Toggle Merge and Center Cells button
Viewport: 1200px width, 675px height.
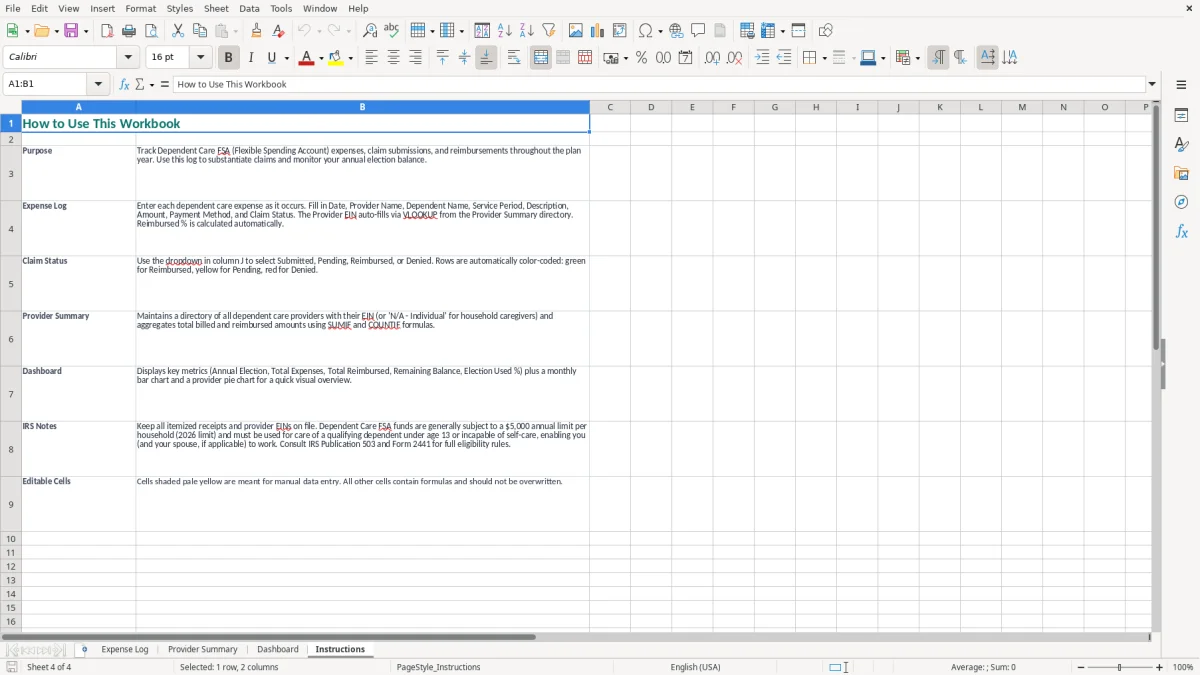tap(541, 58)
